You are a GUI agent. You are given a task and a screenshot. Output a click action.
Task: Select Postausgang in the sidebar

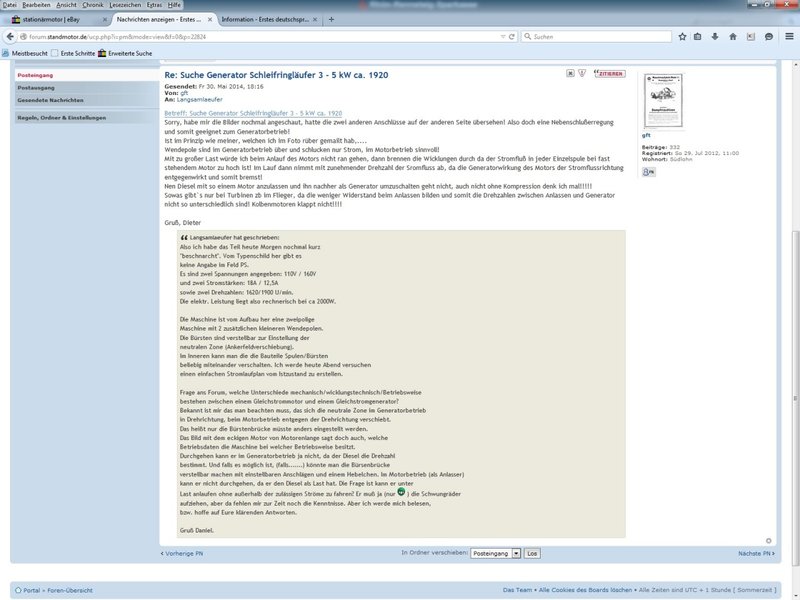[x=38, y=88]
